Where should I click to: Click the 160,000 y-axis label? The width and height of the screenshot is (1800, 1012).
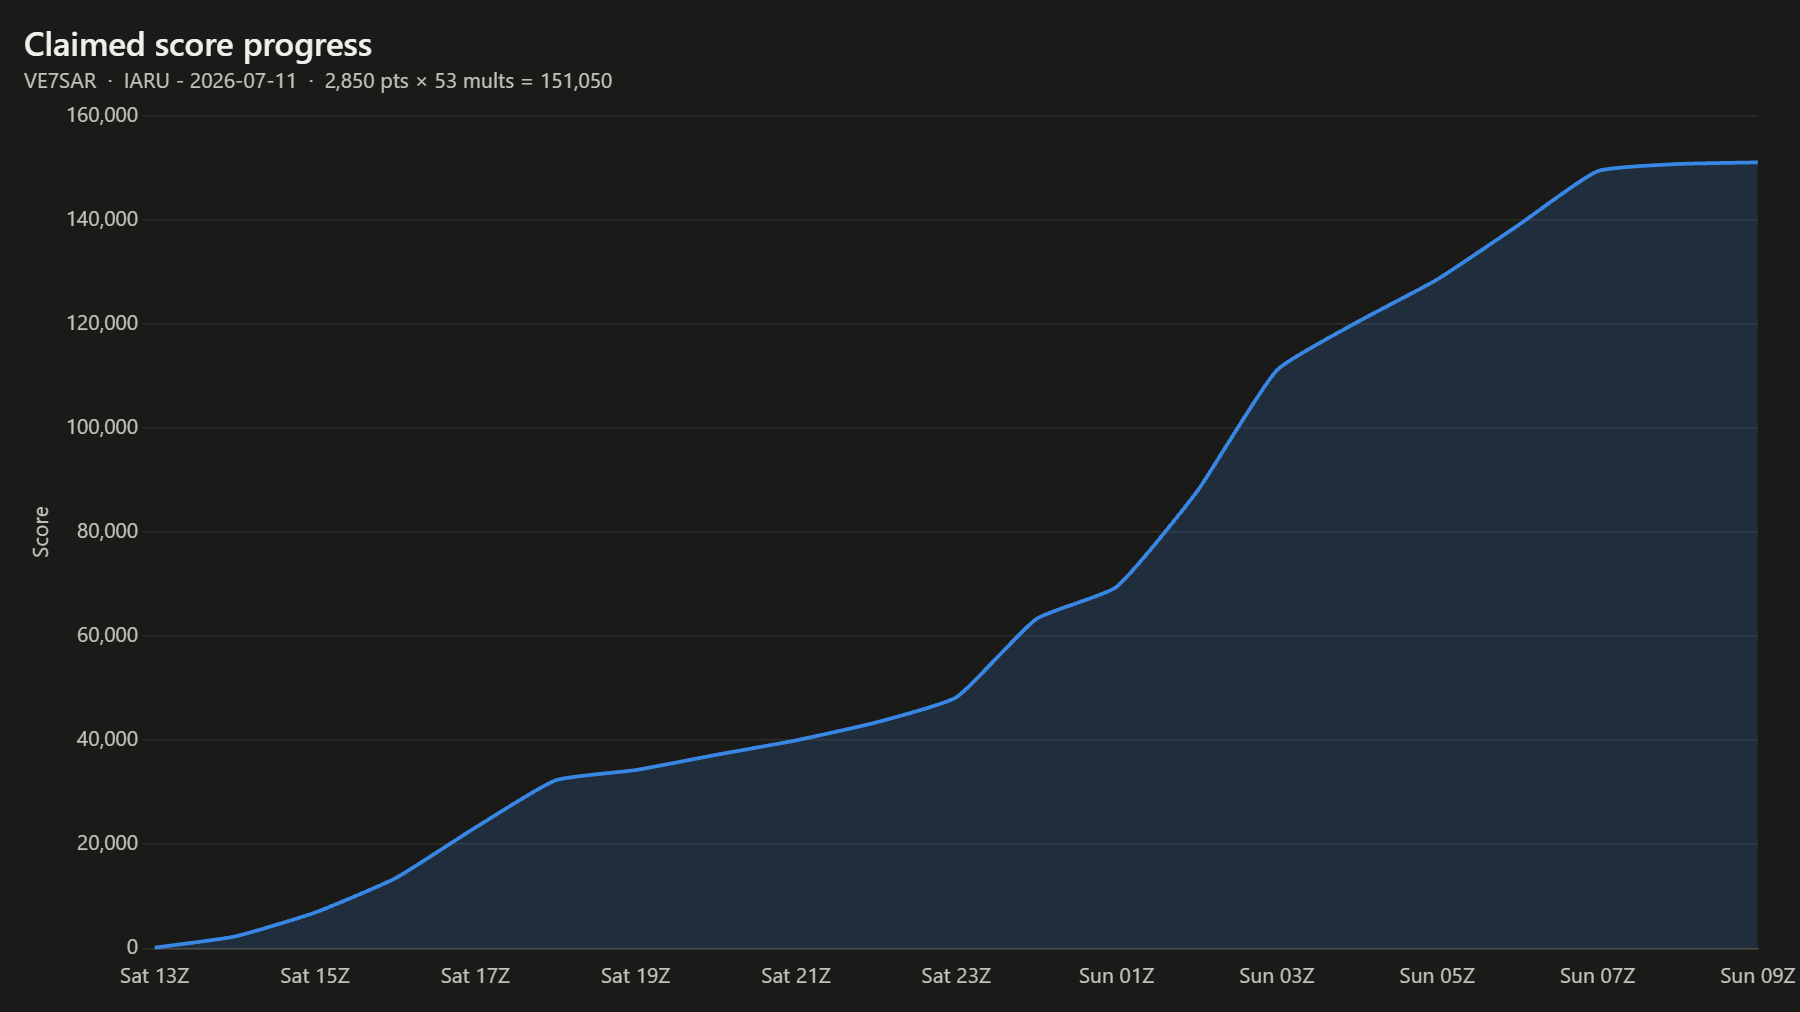[x=102, y=115]
